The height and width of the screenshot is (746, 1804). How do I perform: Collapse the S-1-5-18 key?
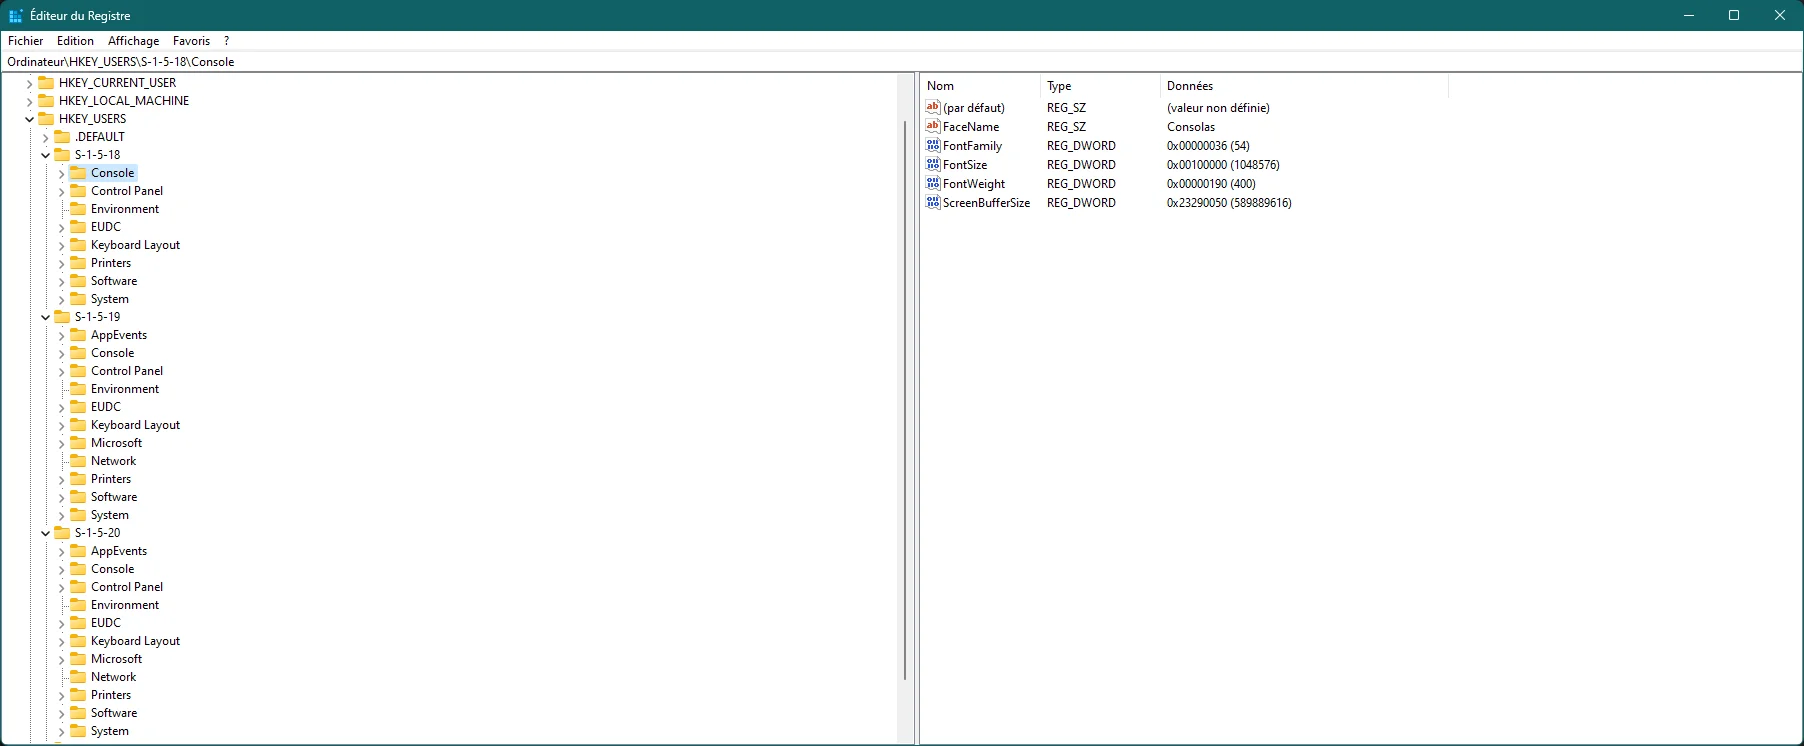tap(45, 155)
